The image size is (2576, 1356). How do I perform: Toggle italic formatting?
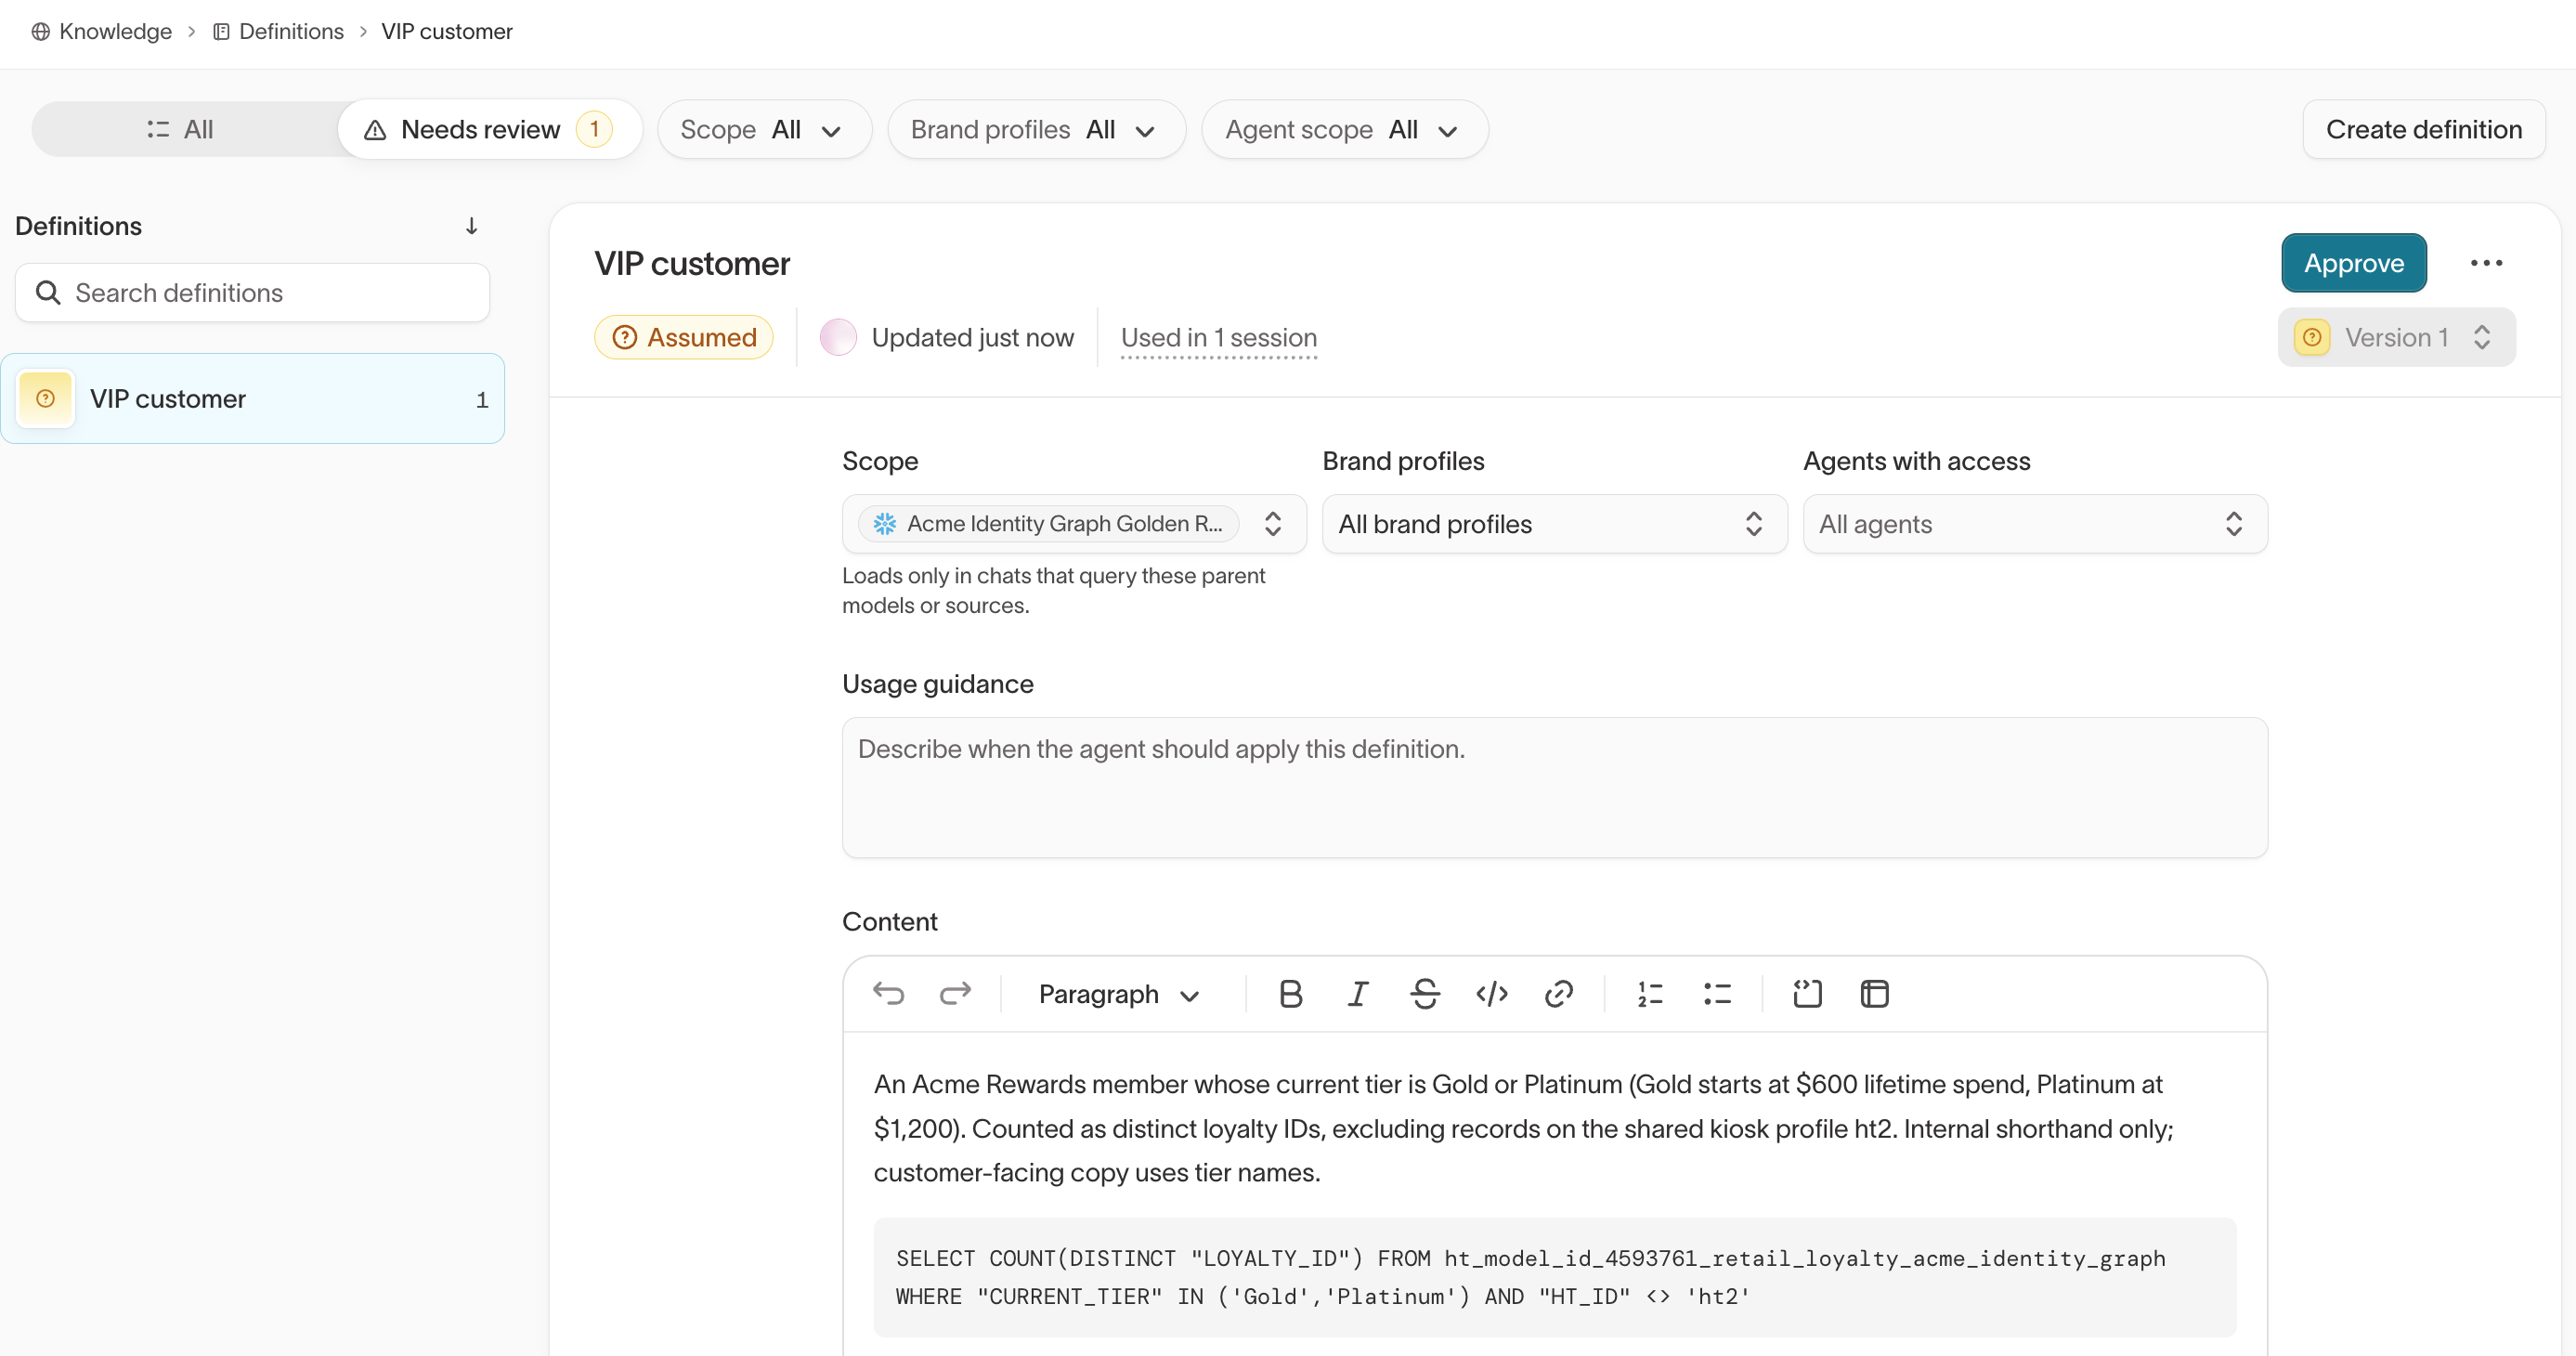point(1357,993)
